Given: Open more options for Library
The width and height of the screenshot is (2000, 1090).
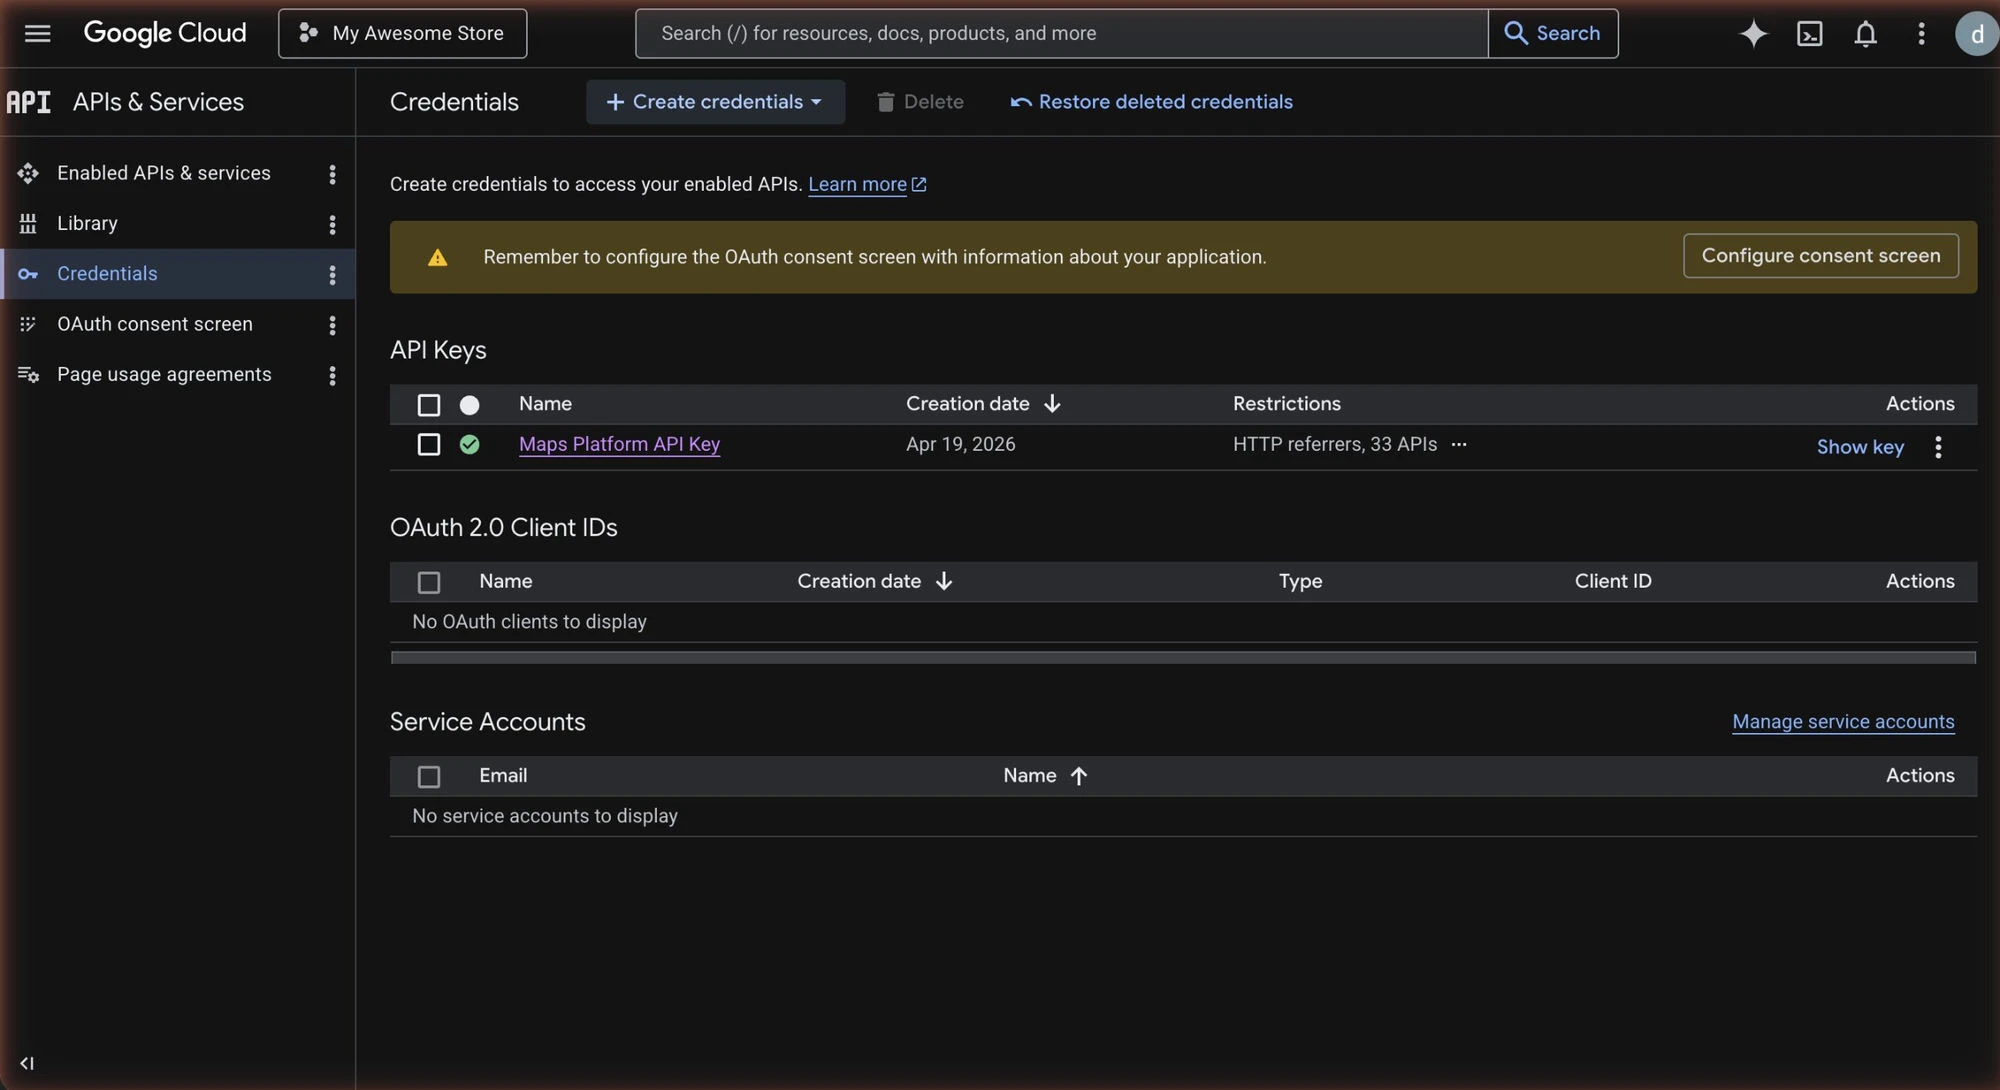Looking at the screenshot, I should tap(332, 224).
